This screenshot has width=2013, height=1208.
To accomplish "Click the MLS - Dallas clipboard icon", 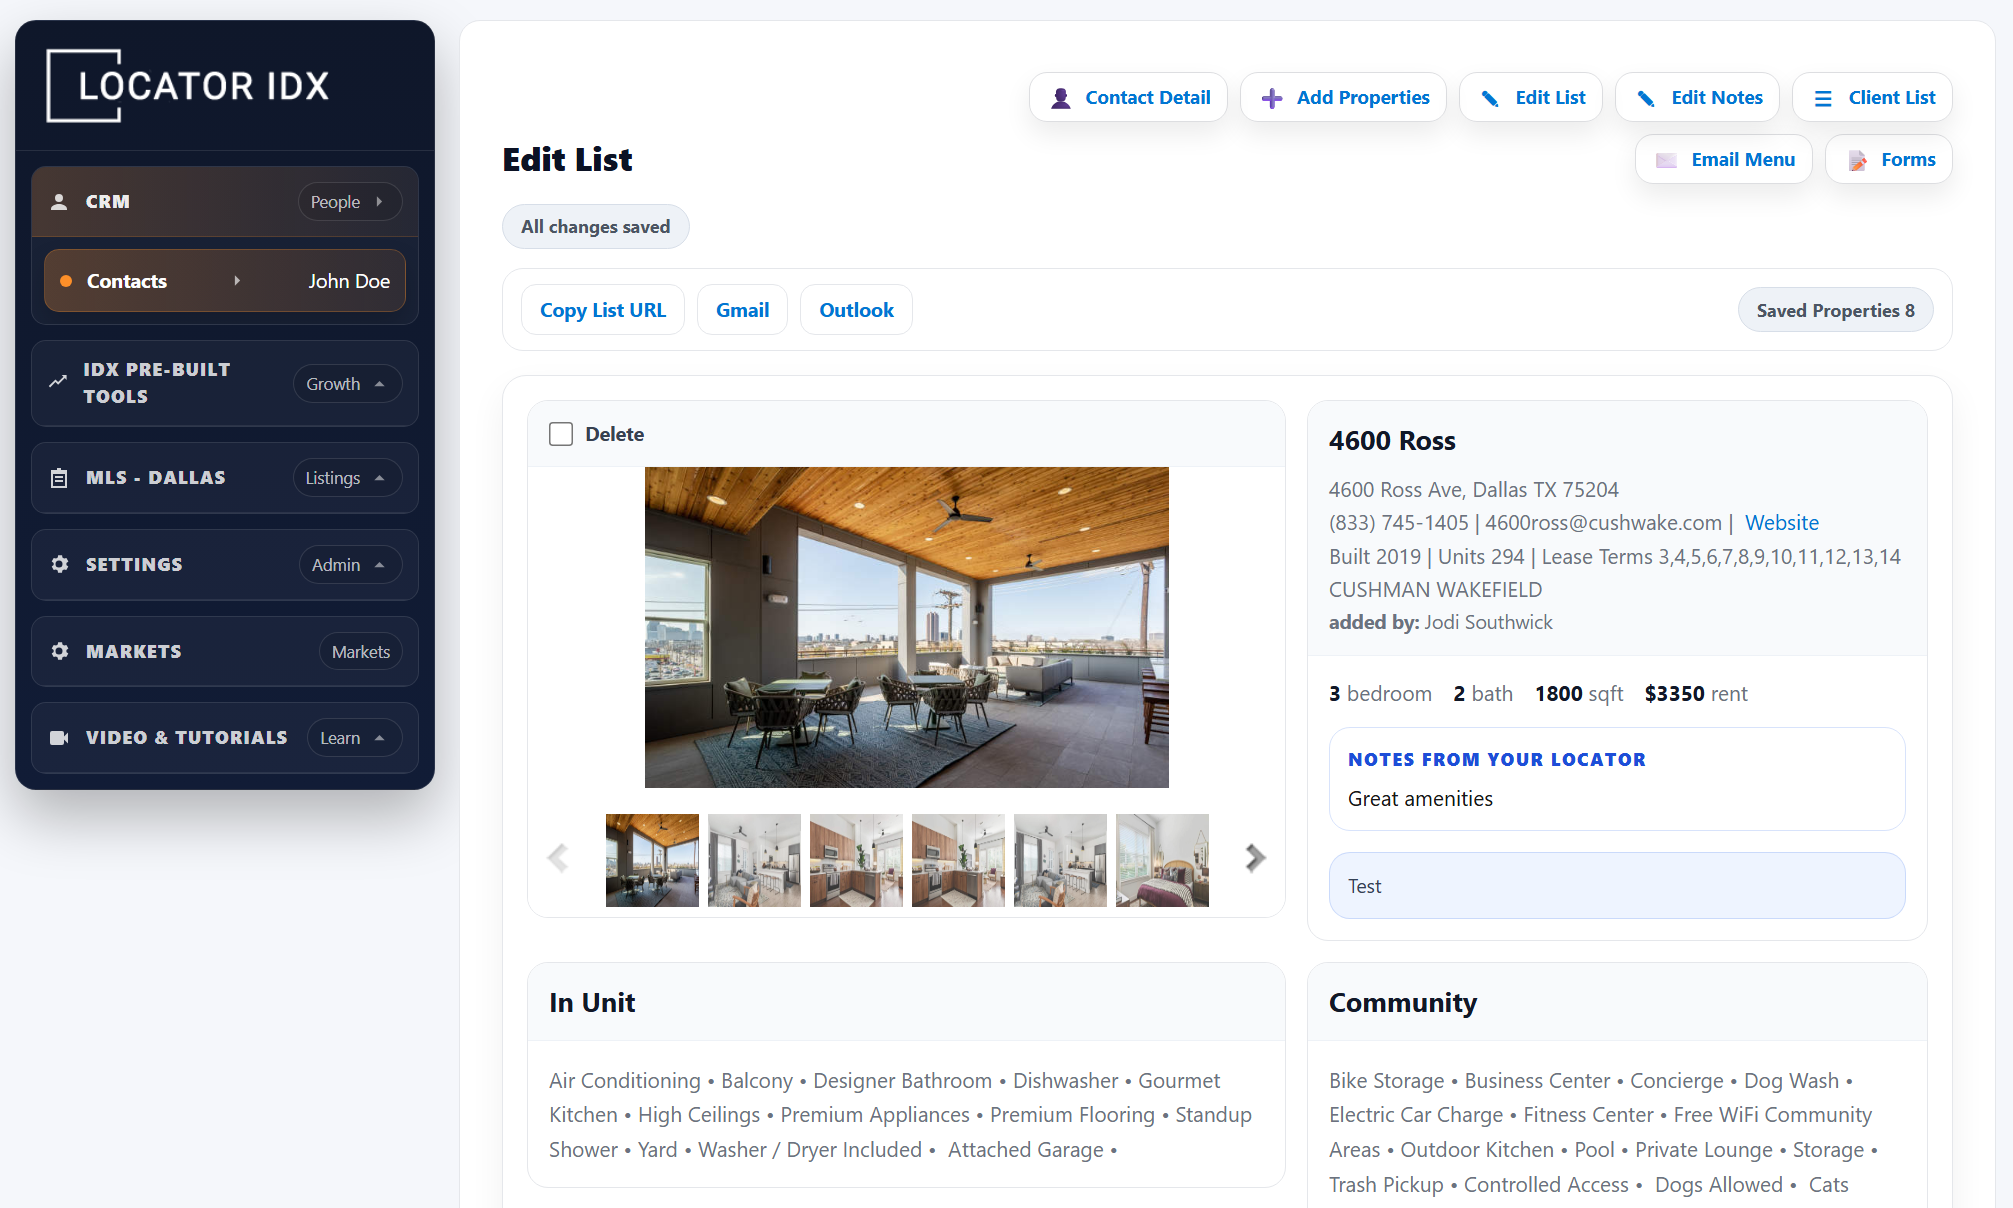I will [x=59, y=478].
